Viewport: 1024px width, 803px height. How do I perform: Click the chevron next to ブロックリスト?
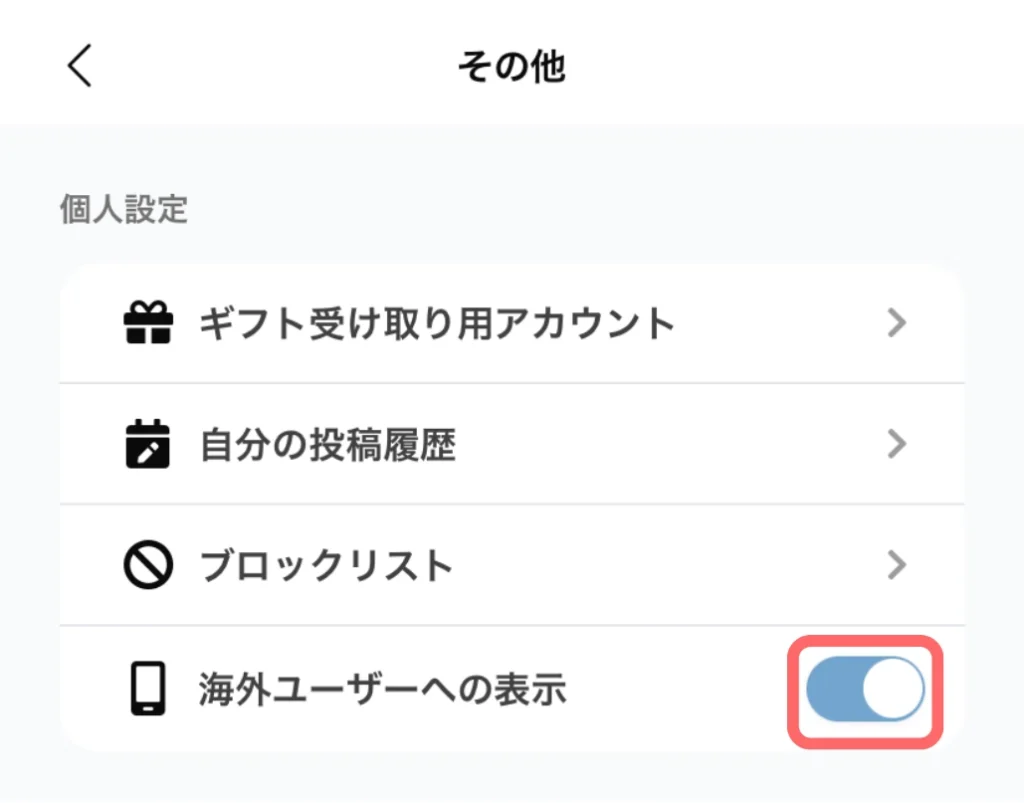pos(897,566)
